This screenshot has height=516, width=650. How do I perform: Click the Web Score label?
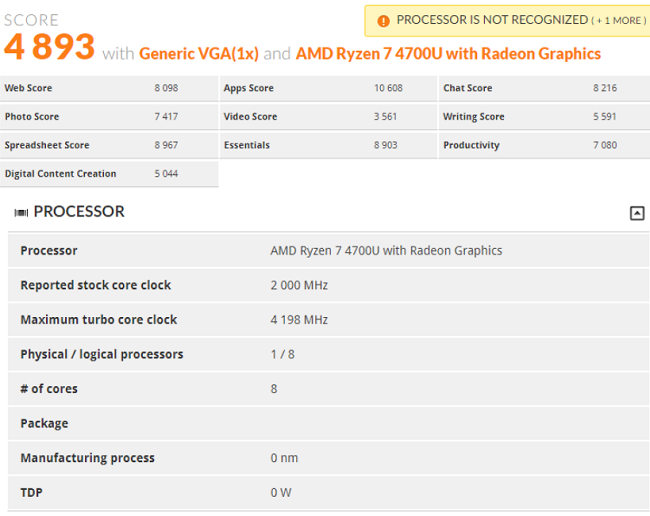[28, 88]
